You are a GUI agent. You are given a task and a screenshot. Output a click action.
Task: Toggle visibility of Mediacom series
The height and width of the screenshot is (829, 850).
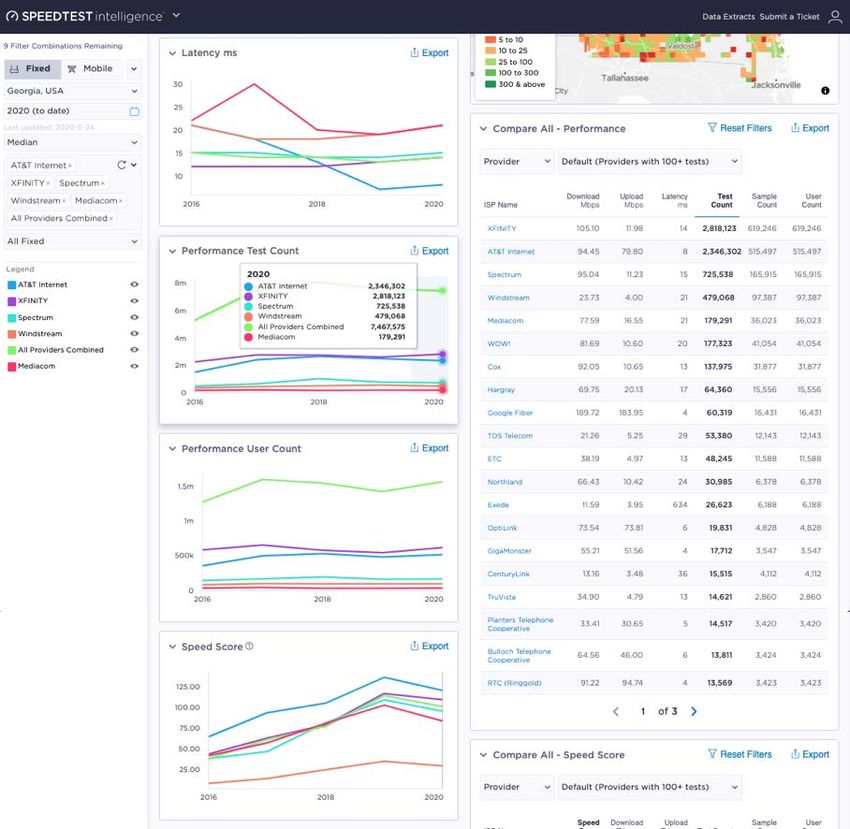(134, 367)
